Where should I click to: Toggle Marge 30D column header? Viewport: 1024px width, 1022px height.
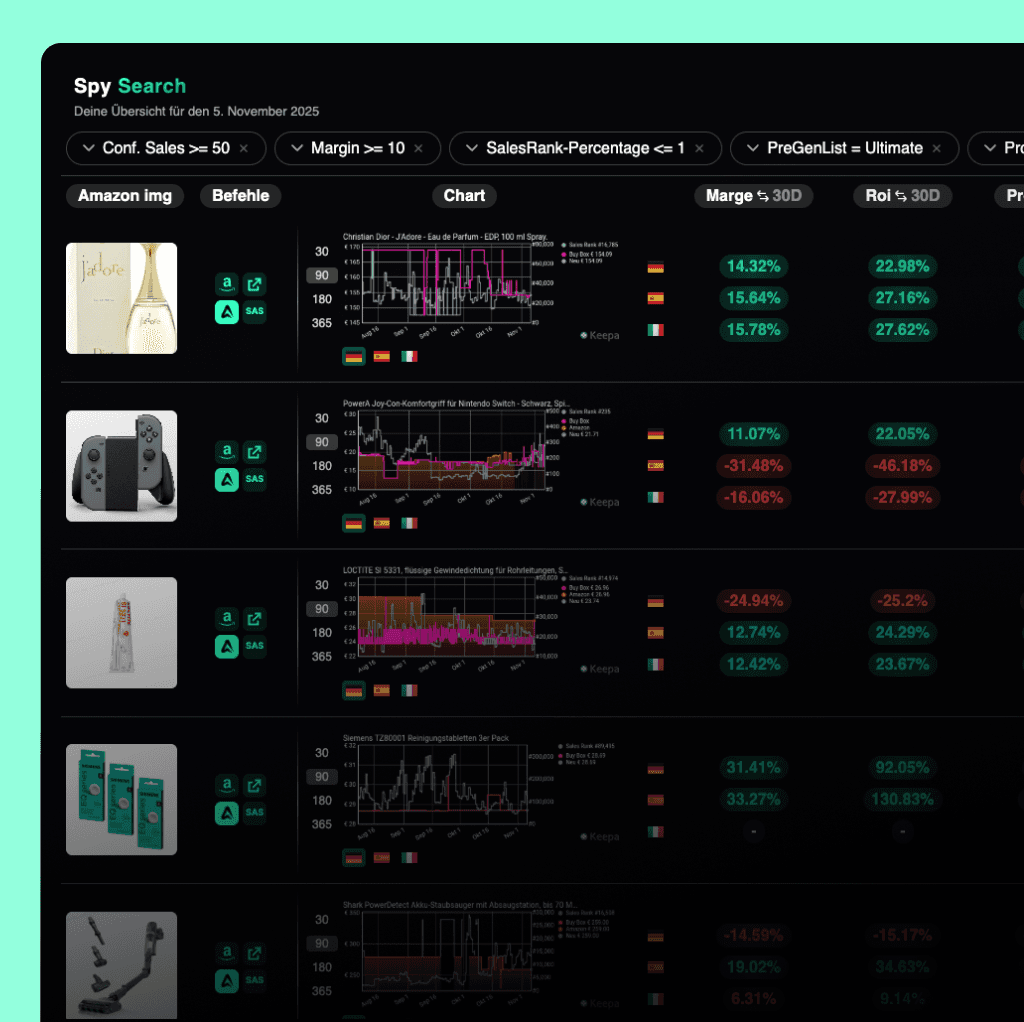(x=754, y=196)
